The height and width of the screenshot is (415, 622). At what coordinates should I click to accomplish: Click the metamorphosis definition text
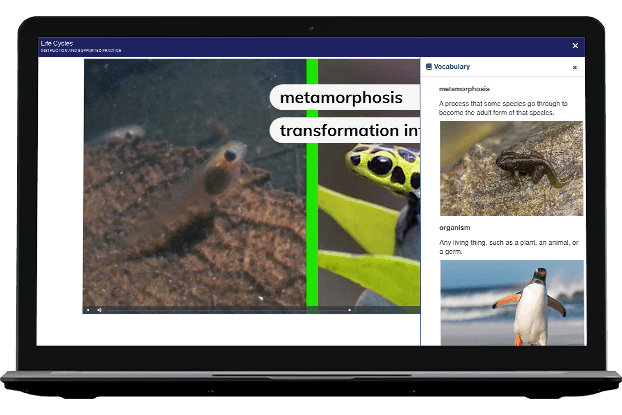[503, 108]
